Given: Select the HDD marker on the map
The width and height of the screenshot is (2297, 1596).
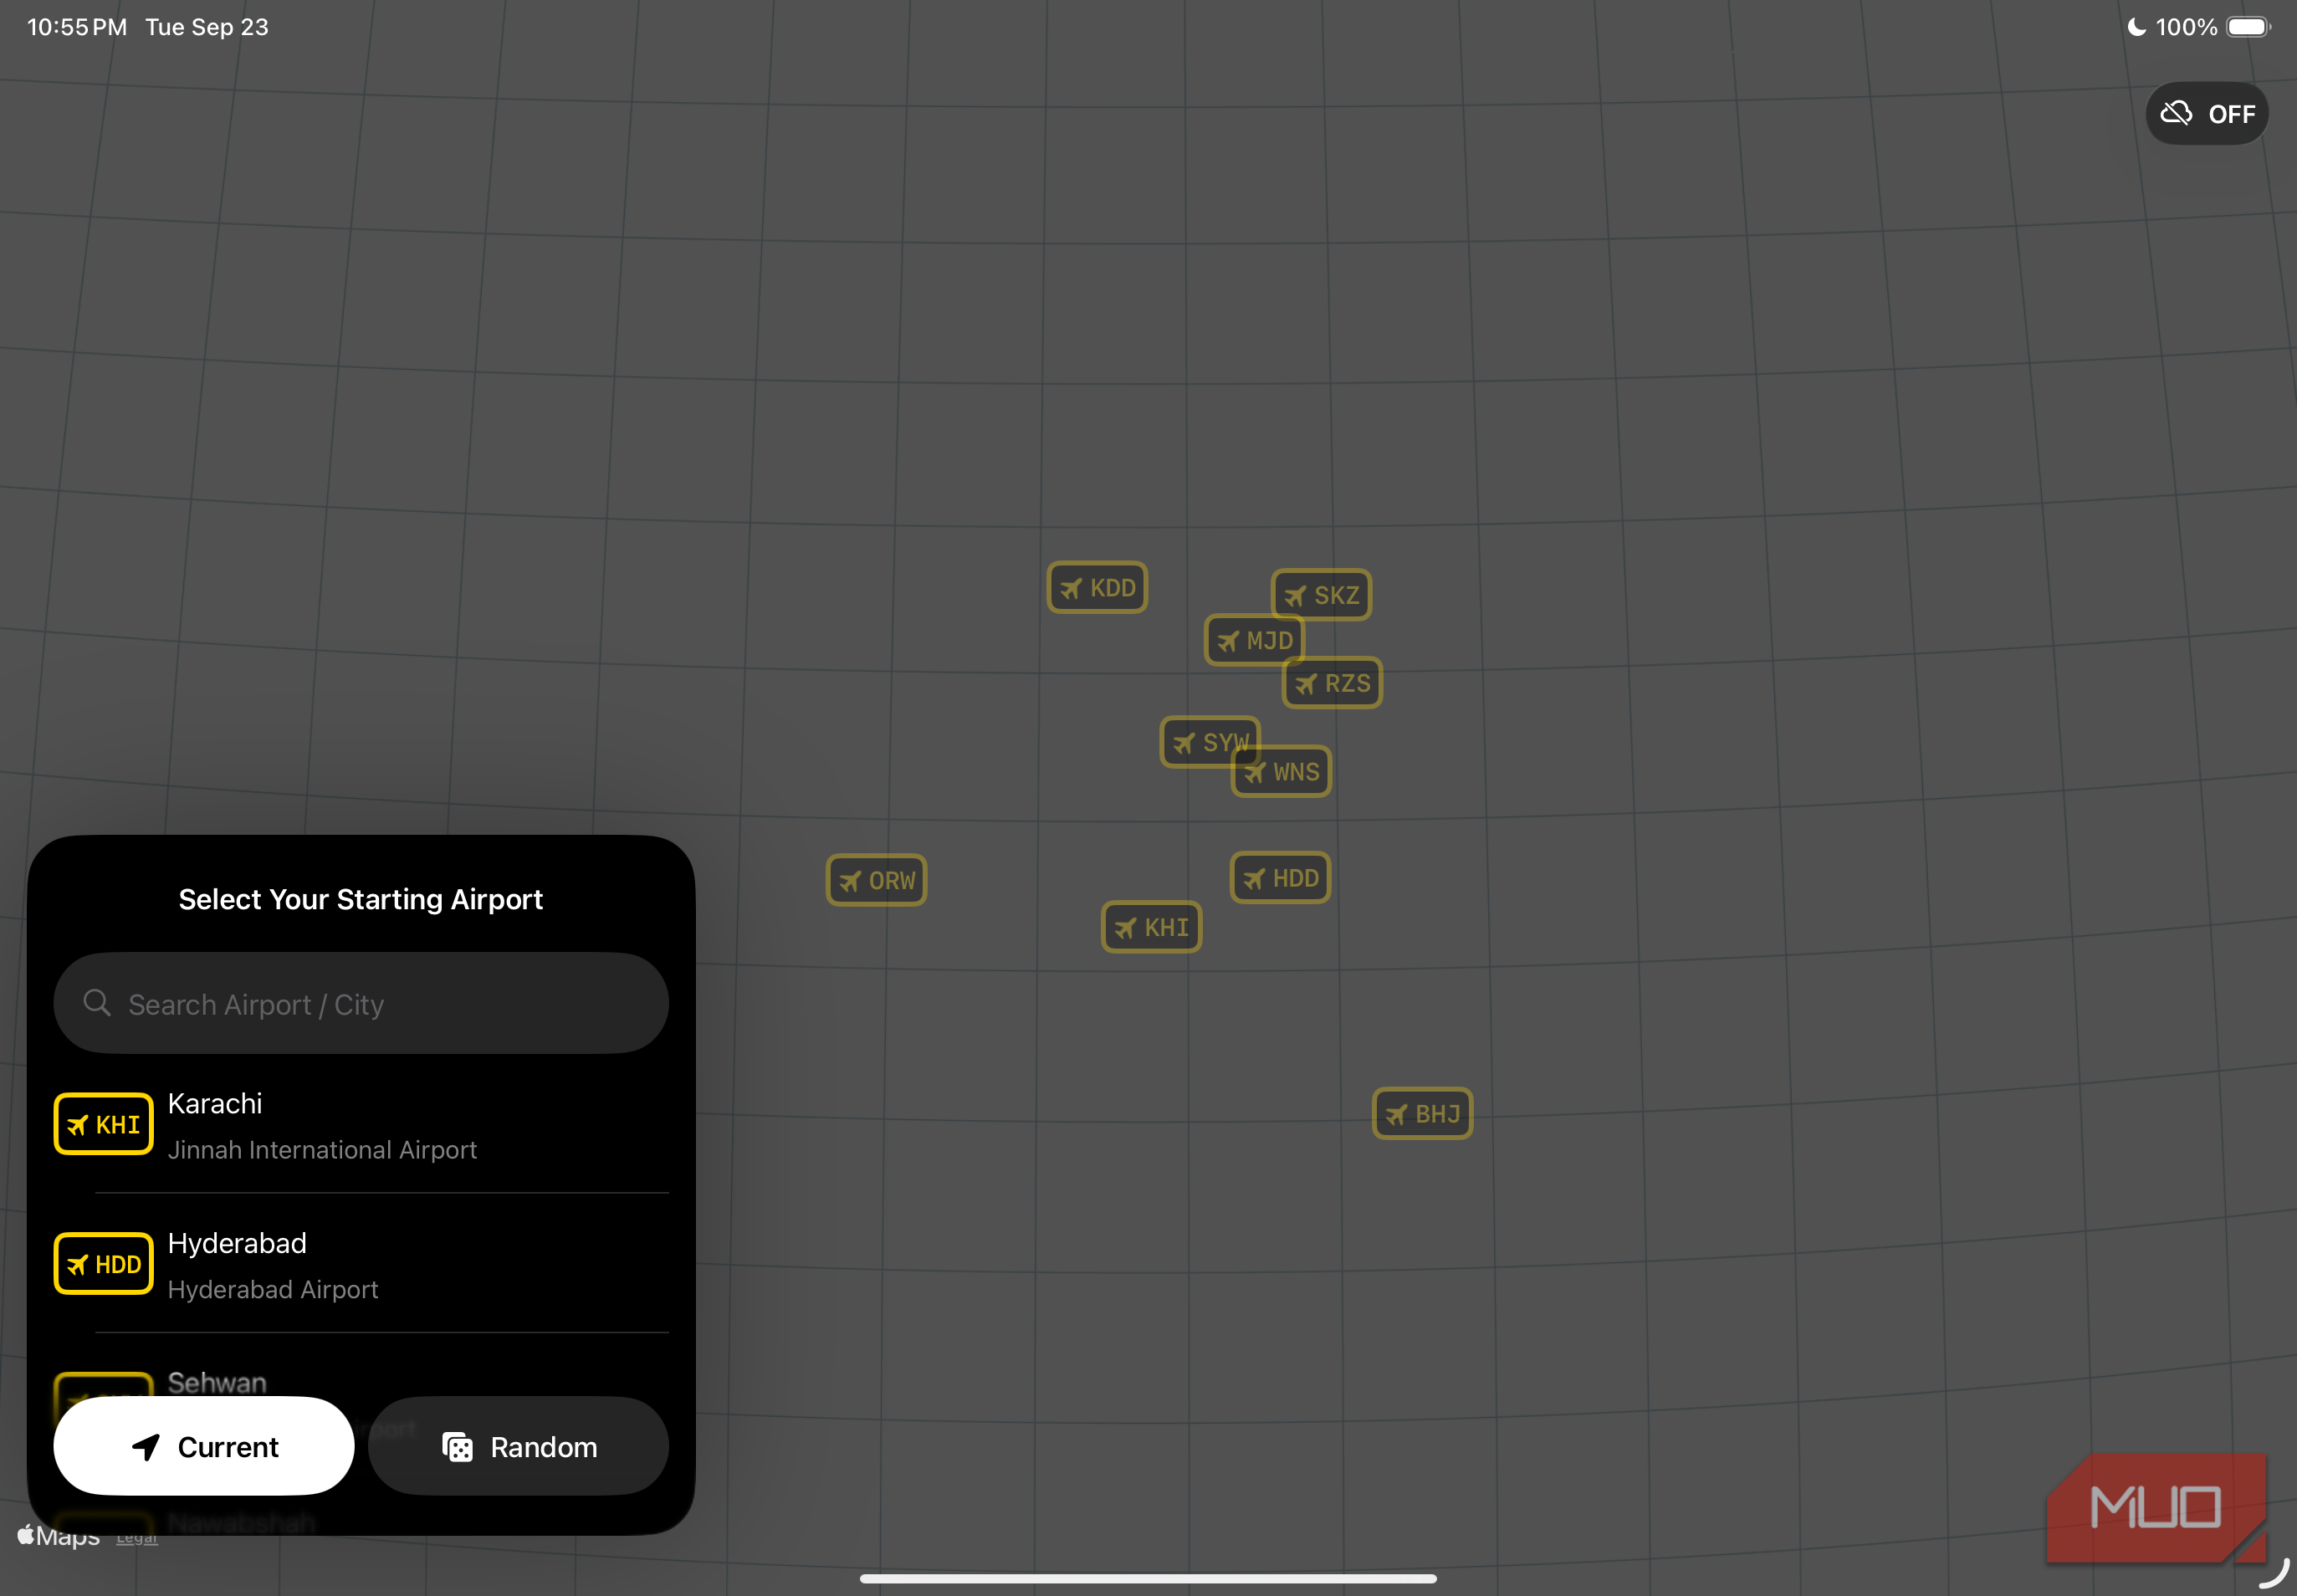Looking at the screenshot, I should coord(1280,878).
